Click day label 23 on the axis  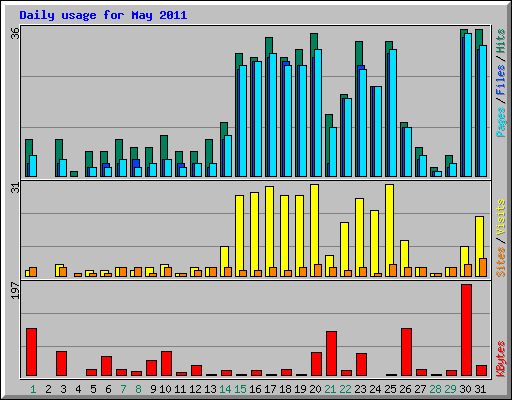360,389
